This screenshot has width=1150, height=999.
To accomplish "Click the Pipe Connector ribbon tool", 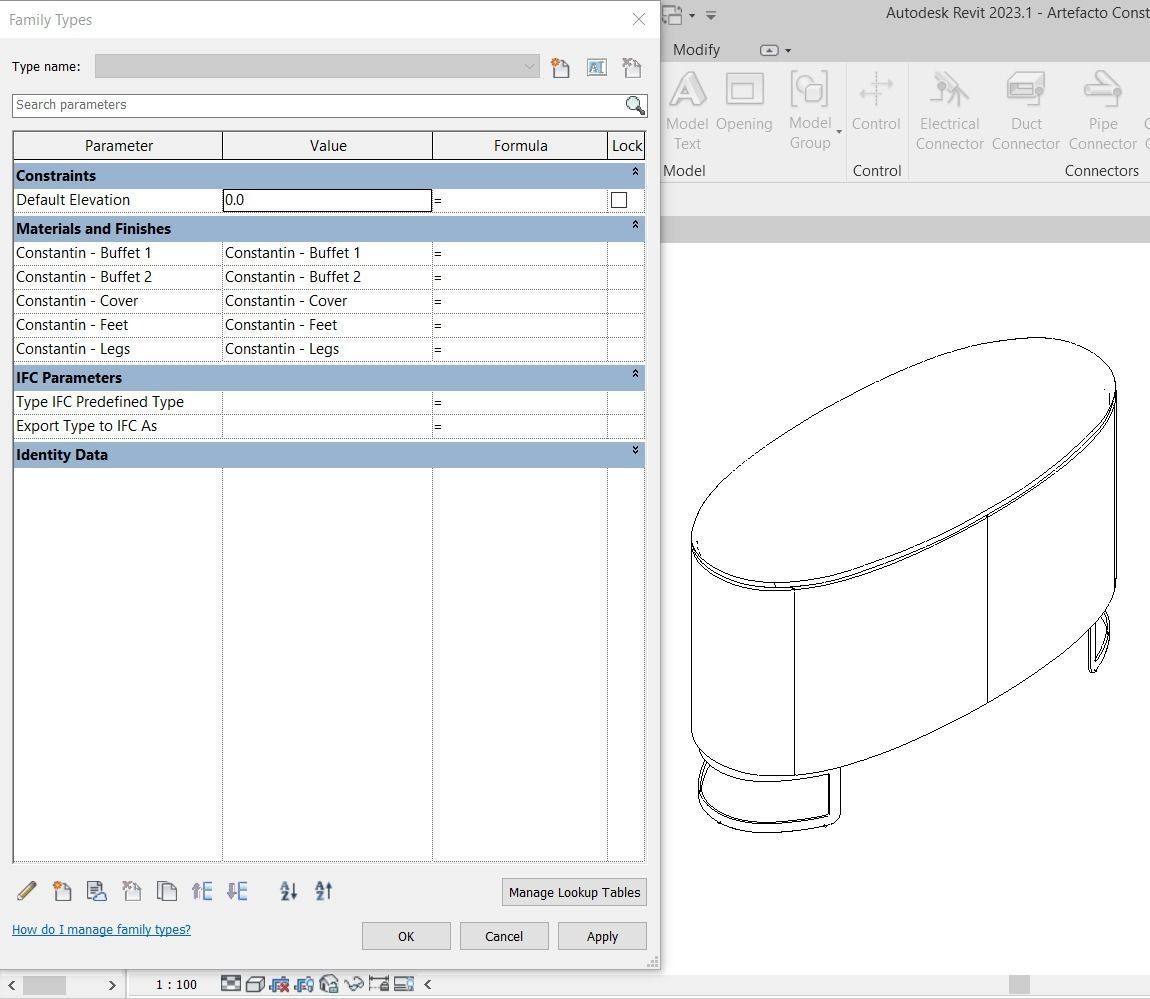I will [x=1102, y=111].
